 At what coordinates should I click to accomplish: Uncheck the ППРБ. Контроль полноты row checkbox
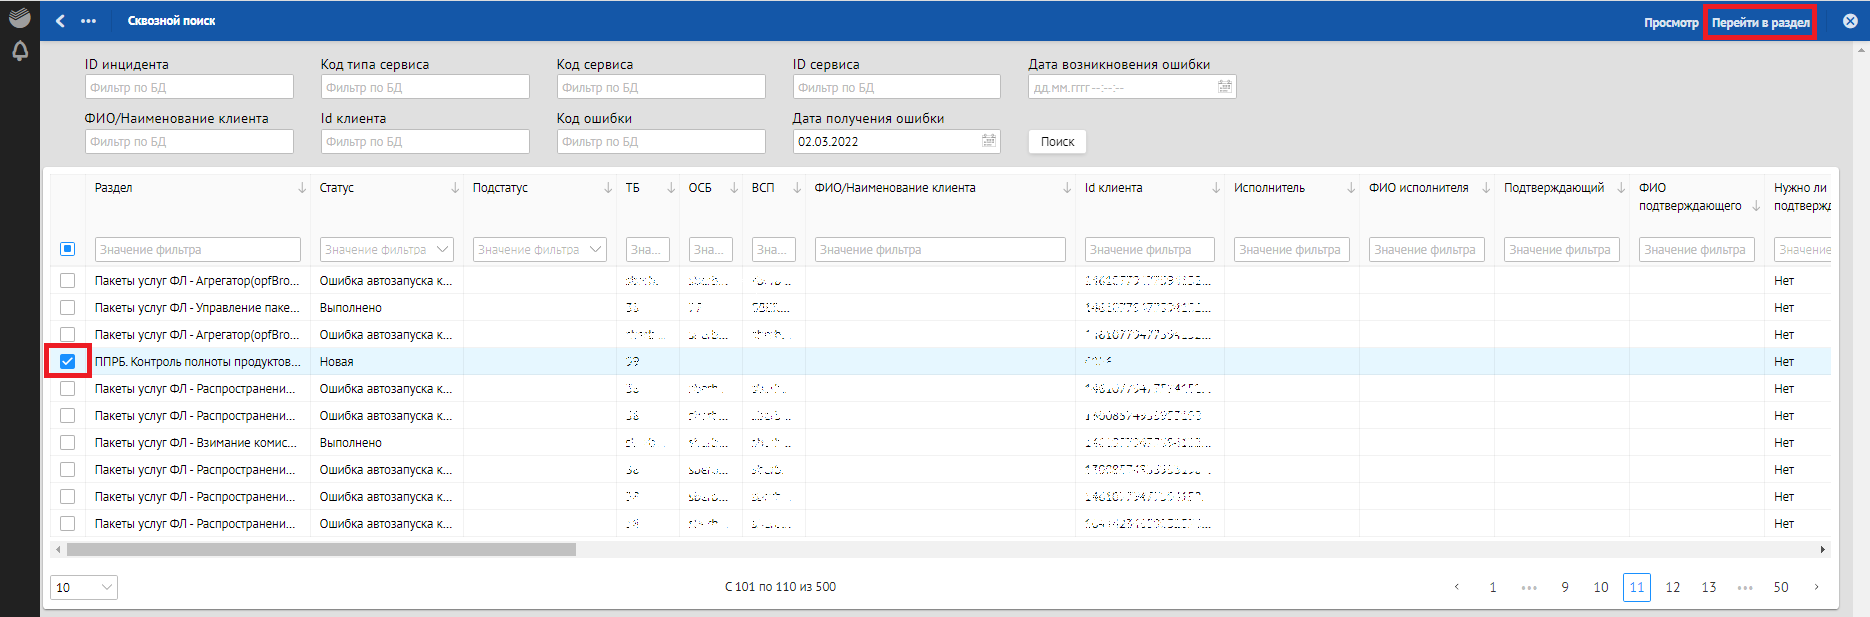[x=68, y=362]
